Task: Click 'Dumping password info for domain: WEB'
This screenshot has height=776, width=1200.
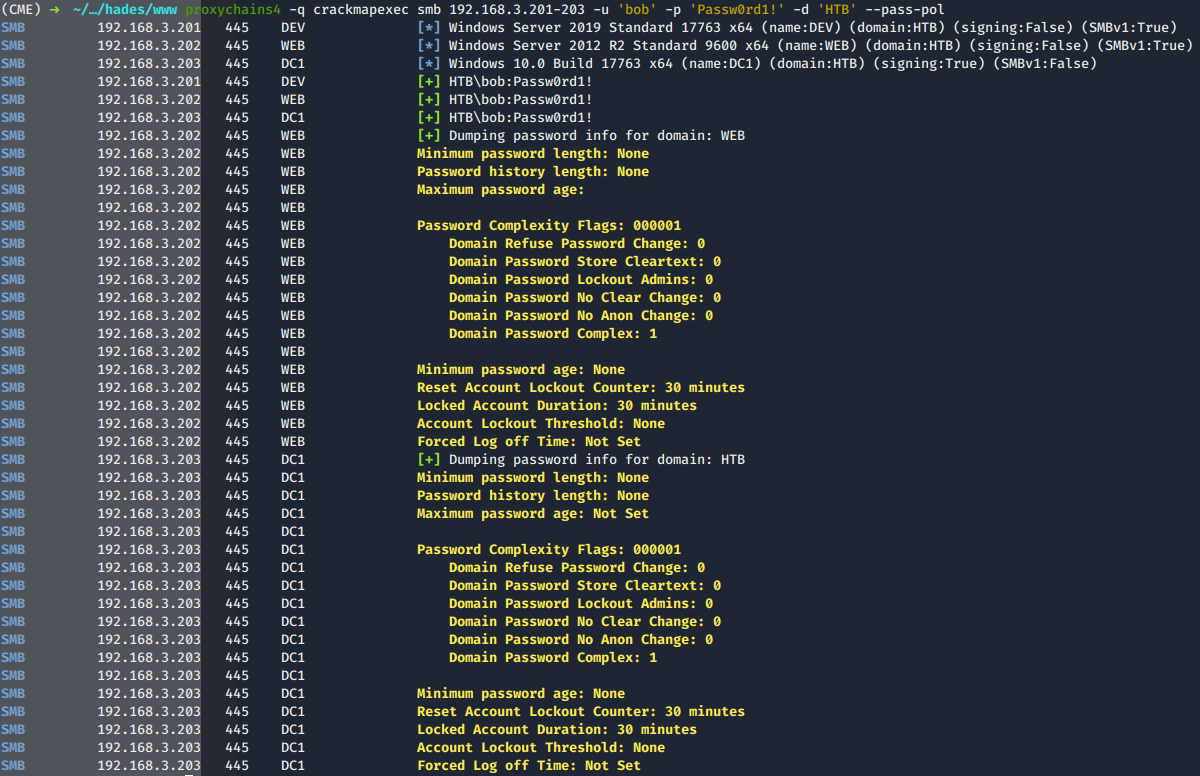Action: point(580,136)
